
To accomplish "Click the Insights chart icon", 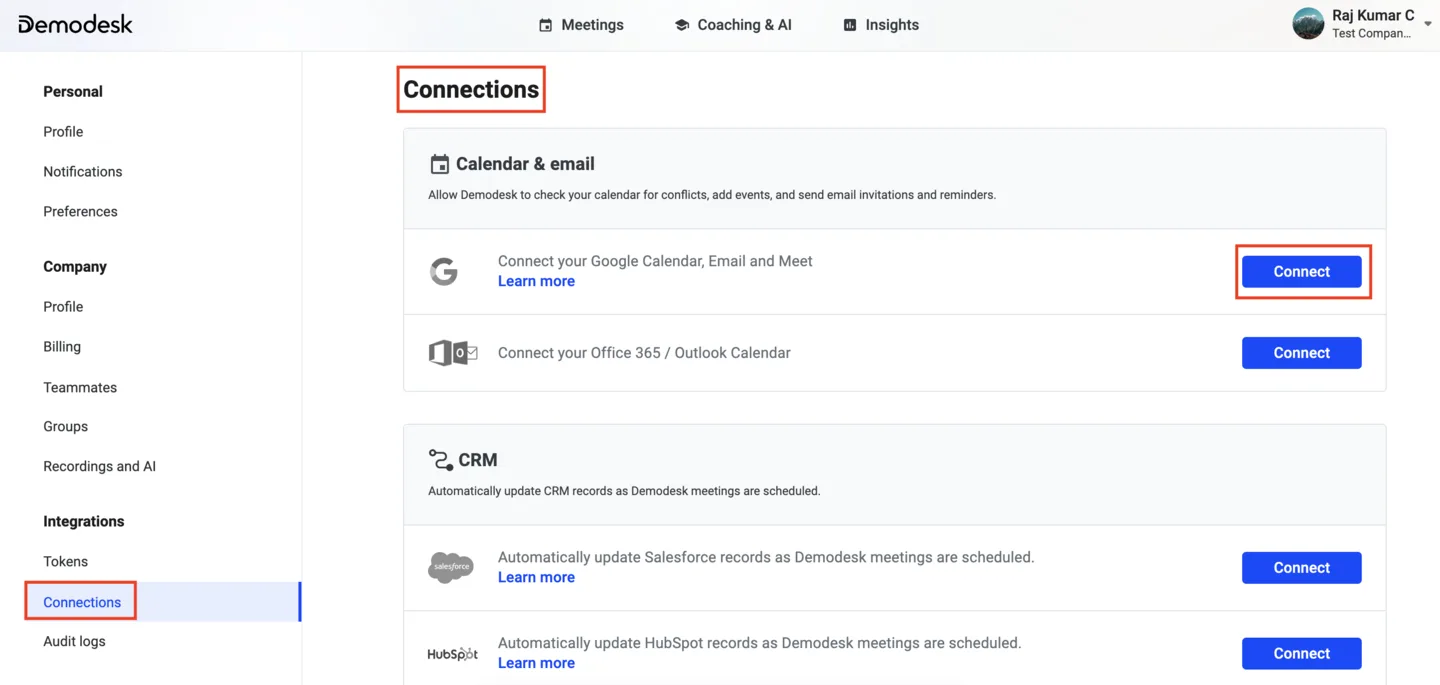I will click(x=850, y=25).
